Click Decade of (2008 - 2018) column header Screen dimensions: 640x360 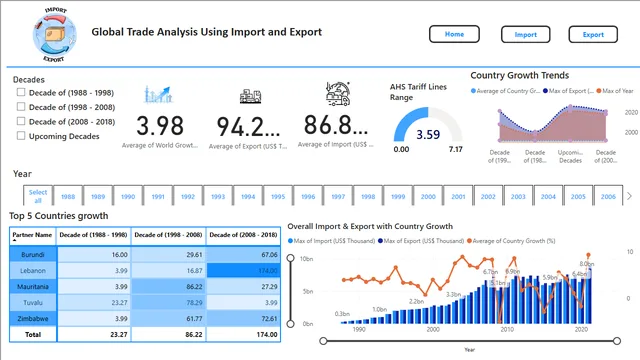(243, 235)
